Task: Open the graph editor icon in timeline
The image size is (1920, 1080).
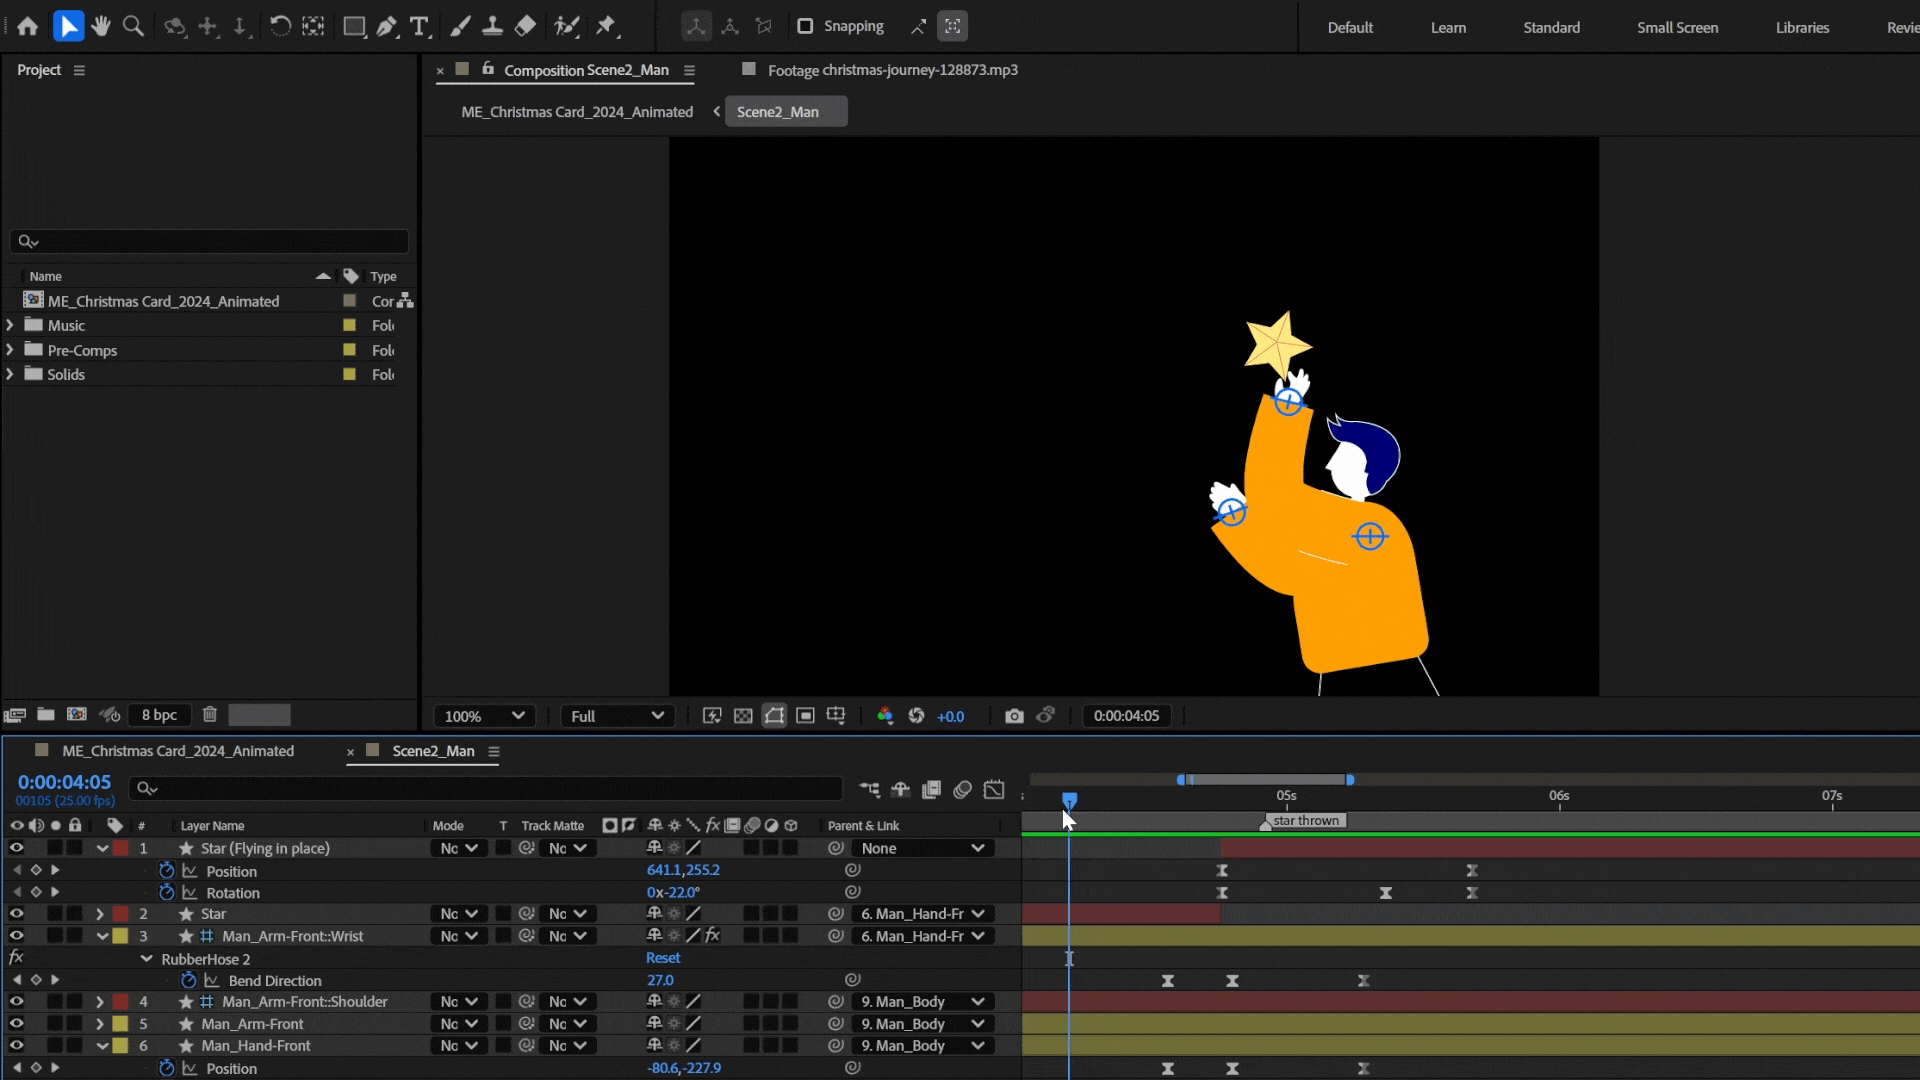Action: pyautogui.click(x=994, y=790)
